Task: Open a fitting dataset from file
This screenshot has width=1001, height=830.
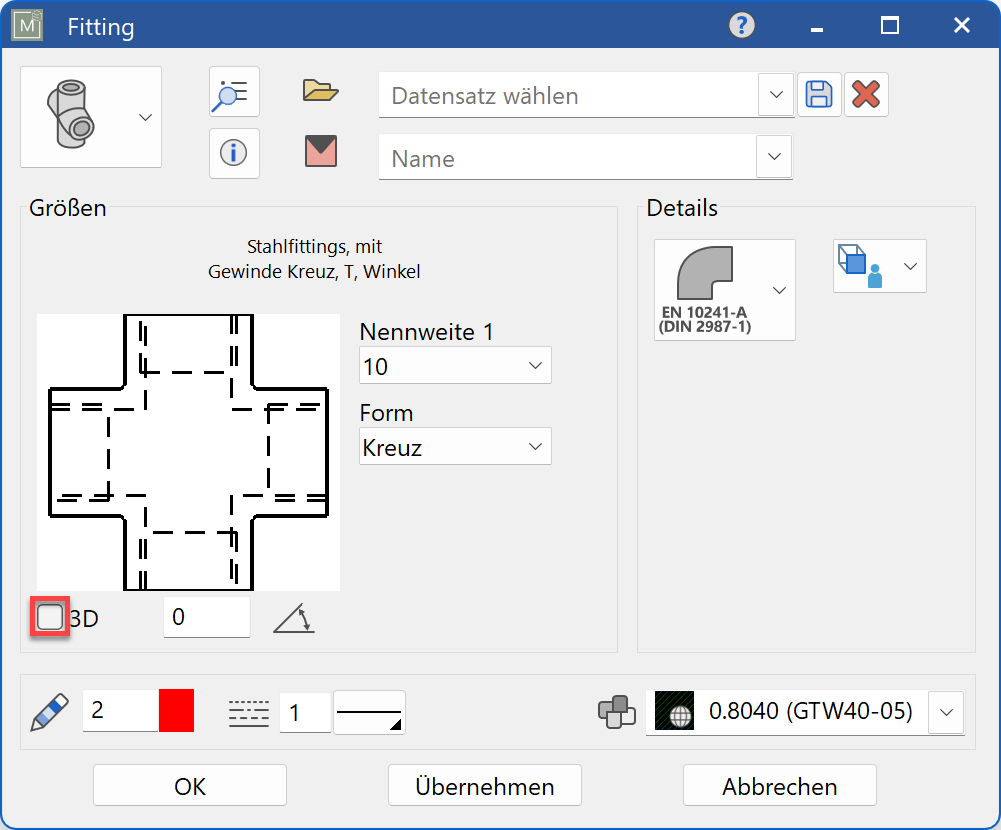Action: [318, 90]
